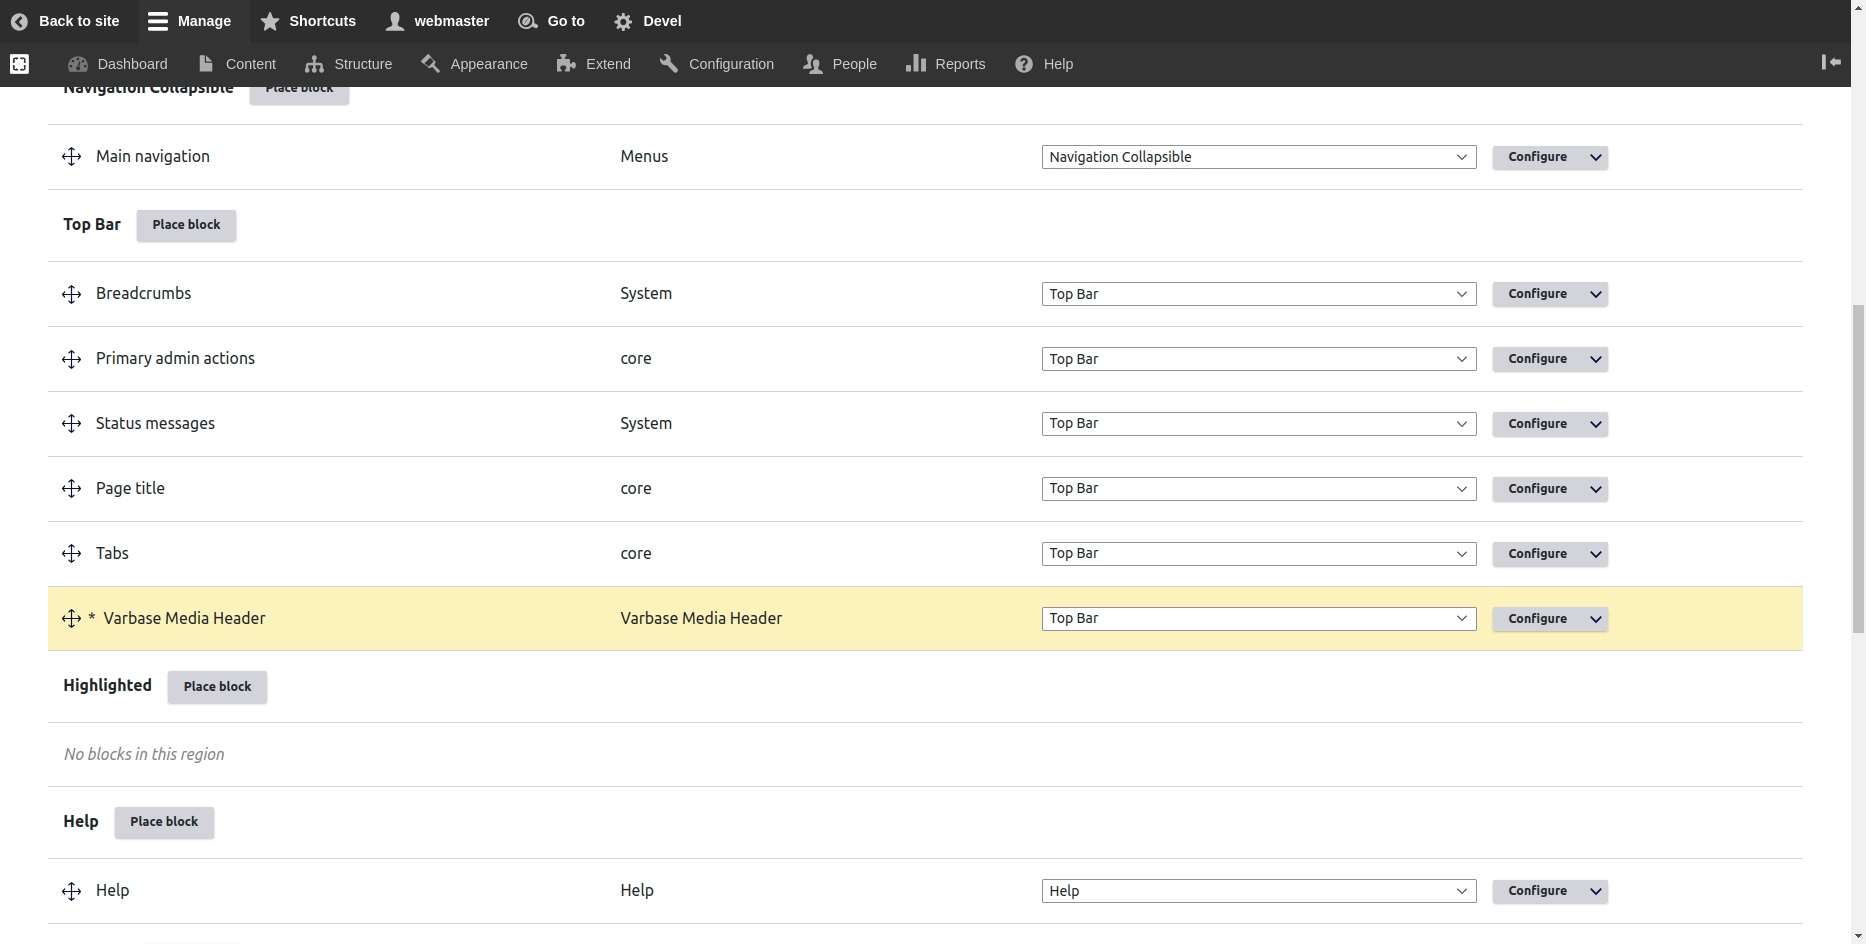The width and height of the screenshot is (1866, 944).
Task: Expand more actions for Breadcrumbs block
Action: click(1596, 294)
